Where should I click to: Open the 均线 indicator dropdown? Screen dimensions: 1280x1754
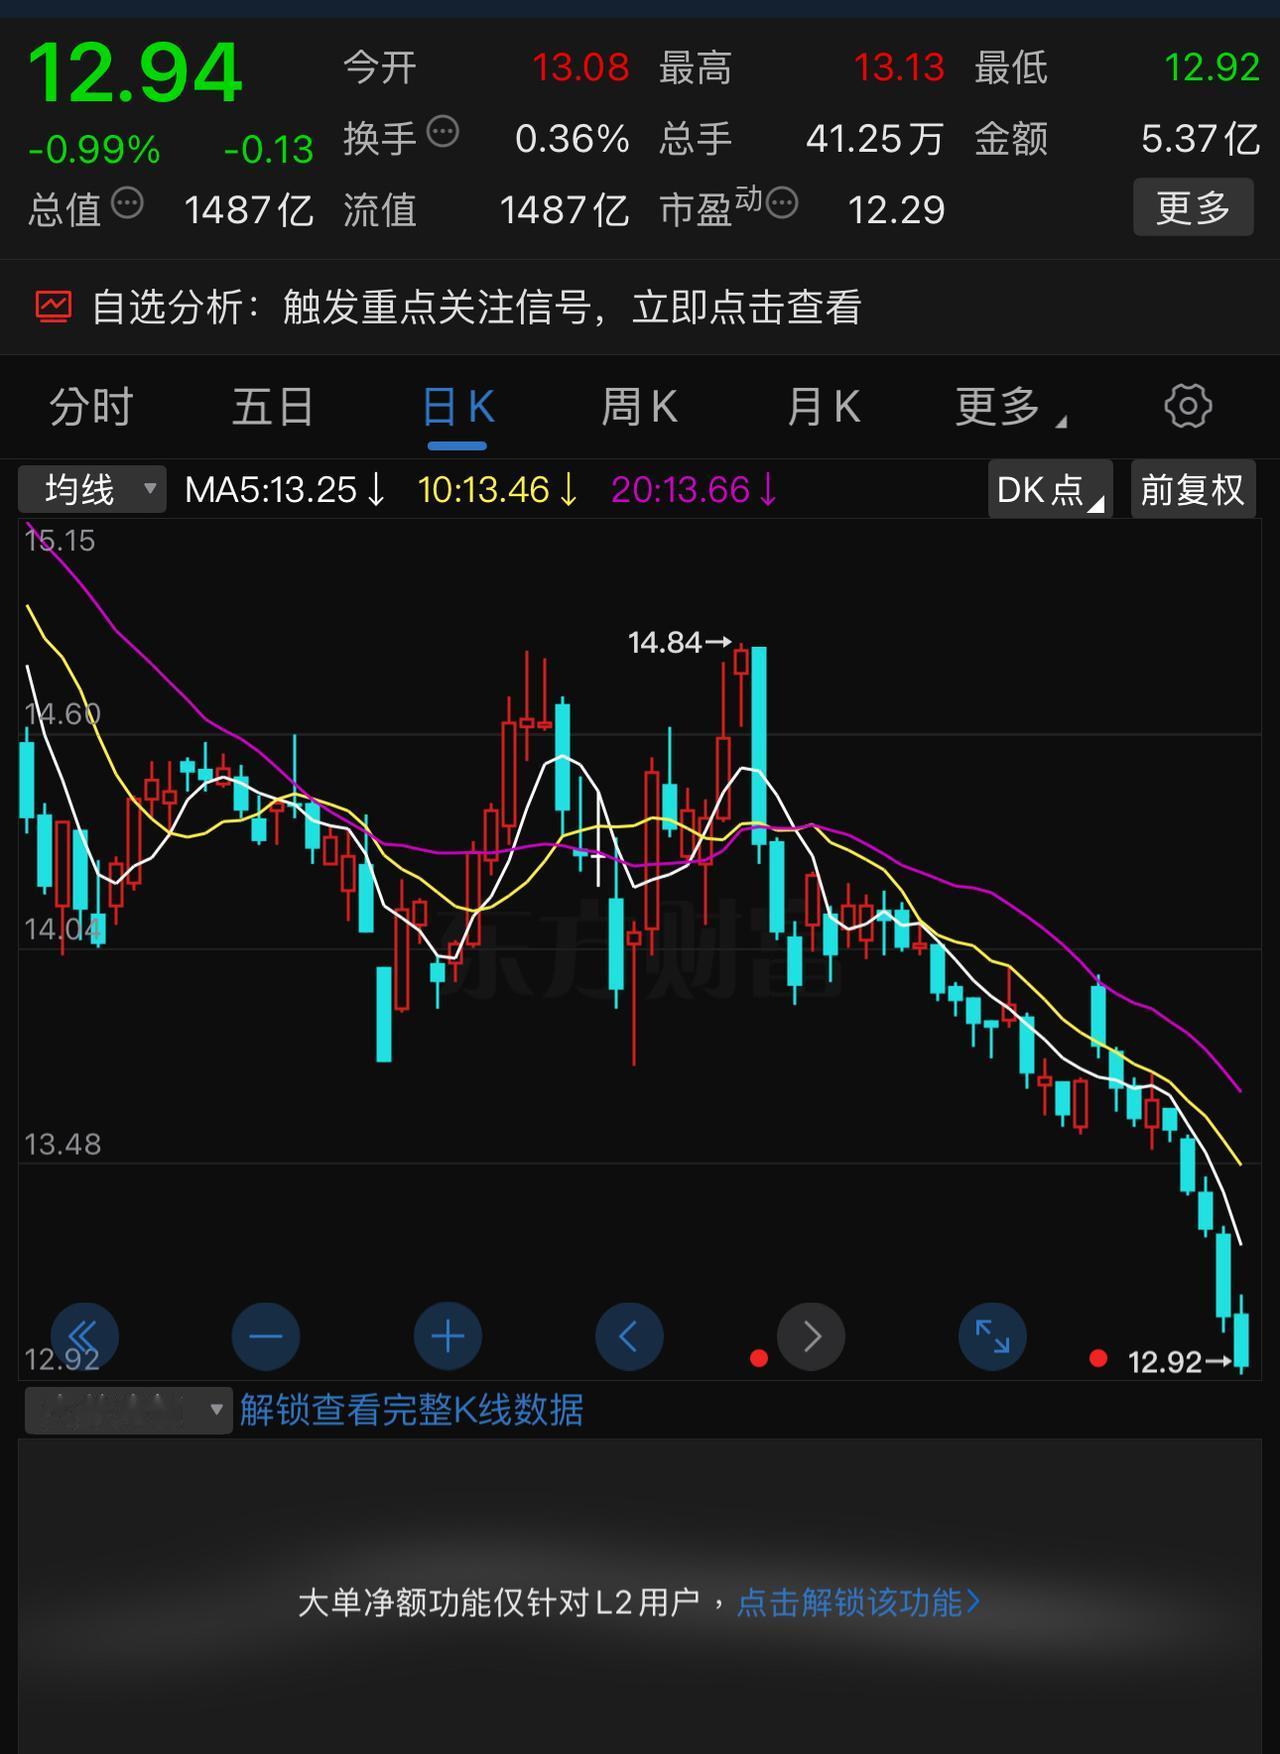click(92, 490)
